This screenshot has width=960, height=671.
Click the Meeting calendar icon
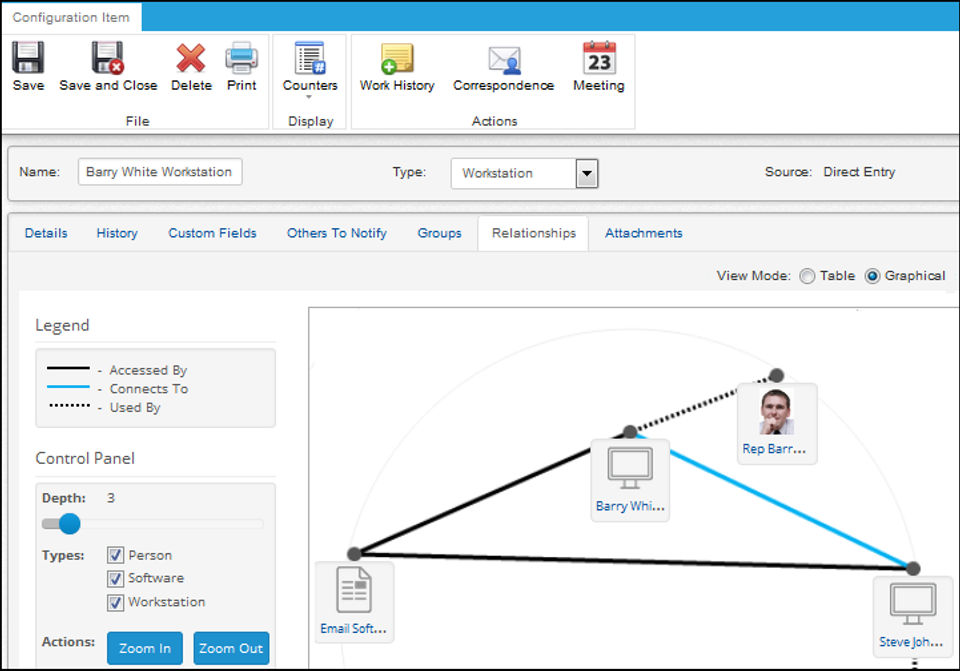[x=599, y=58]
